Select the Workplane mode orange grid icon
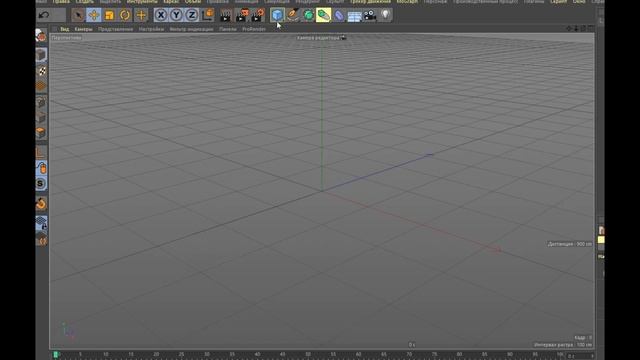This screenshot has width=640, height=360. pos(41,86)
